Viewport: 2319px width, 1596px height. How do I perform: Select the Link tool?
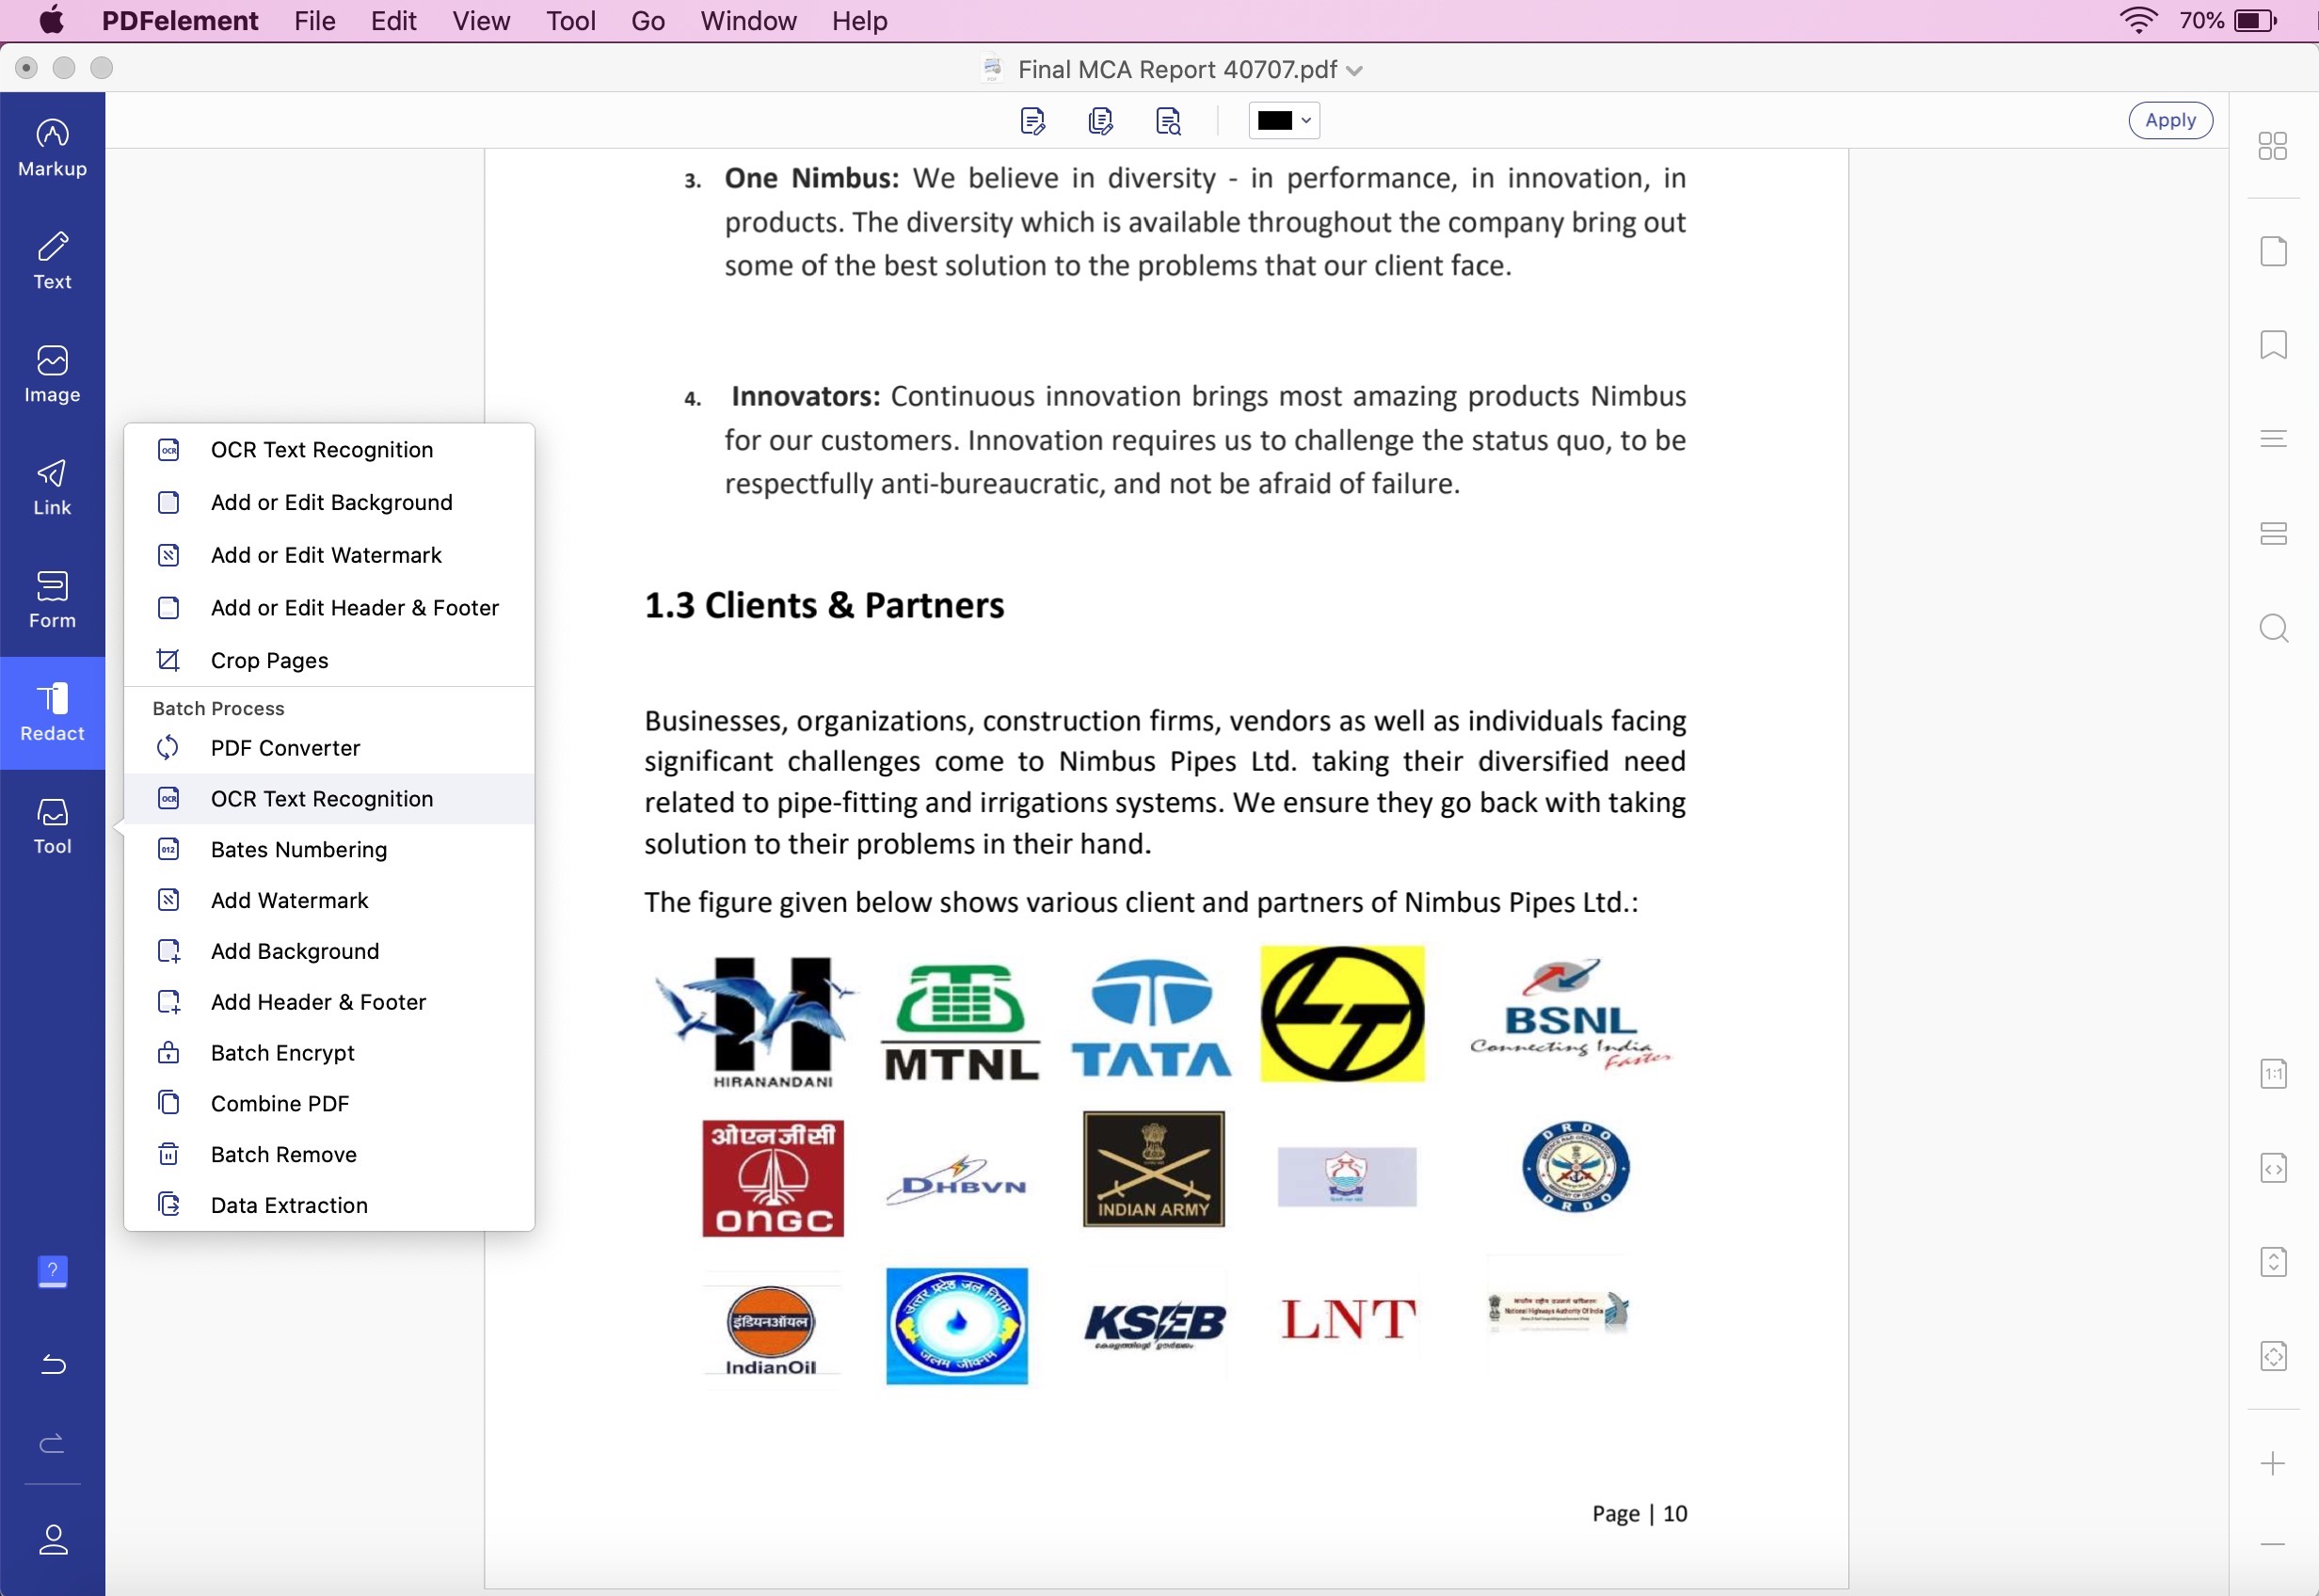coord(52,487)
